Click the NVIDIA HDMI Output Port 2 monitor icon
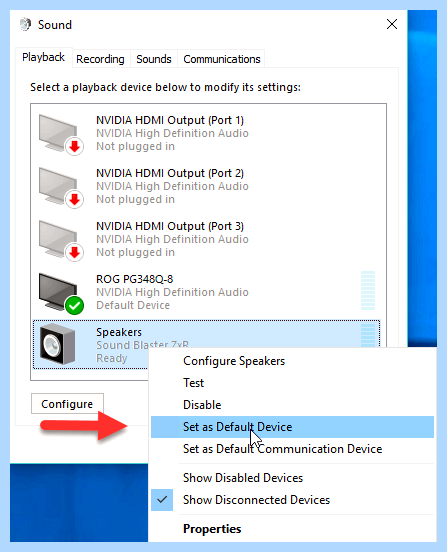447x552 pixels. (x=61, y=187)
